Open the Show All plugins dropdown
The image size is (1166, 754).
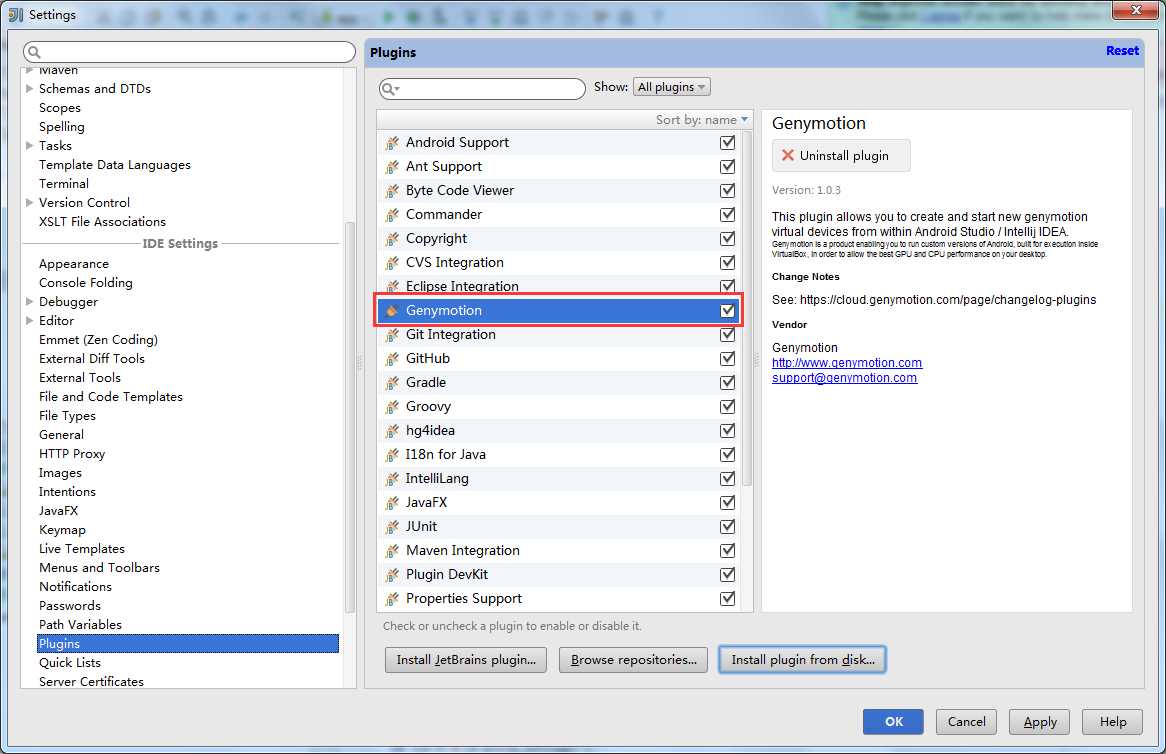671,87
